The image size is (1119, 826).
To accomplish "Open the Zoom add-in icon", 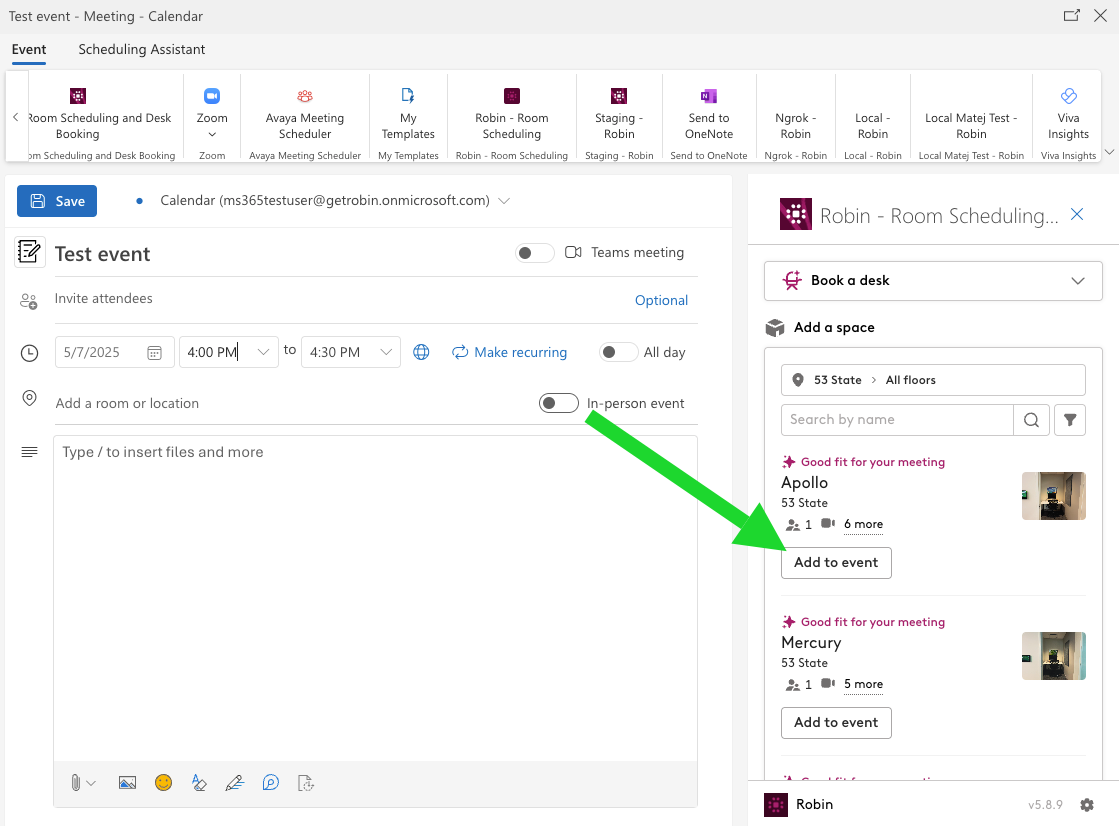I will [x=212, y=96].
